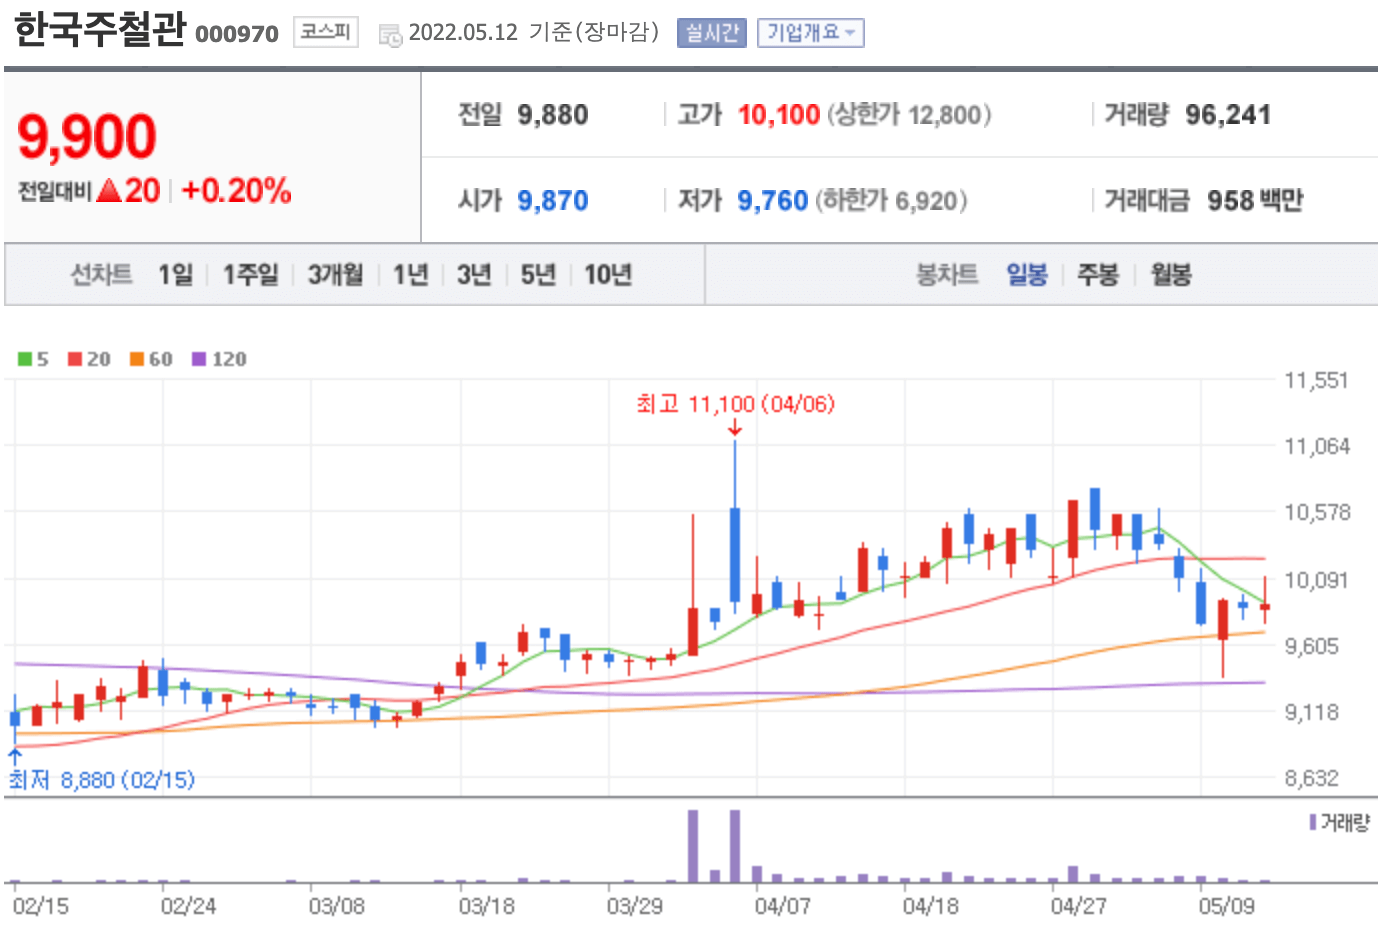Click the purple 거래량 legend marker
Image resolution: width=1378 pixels, height=930 pixels.
[x=1313, y=822]
